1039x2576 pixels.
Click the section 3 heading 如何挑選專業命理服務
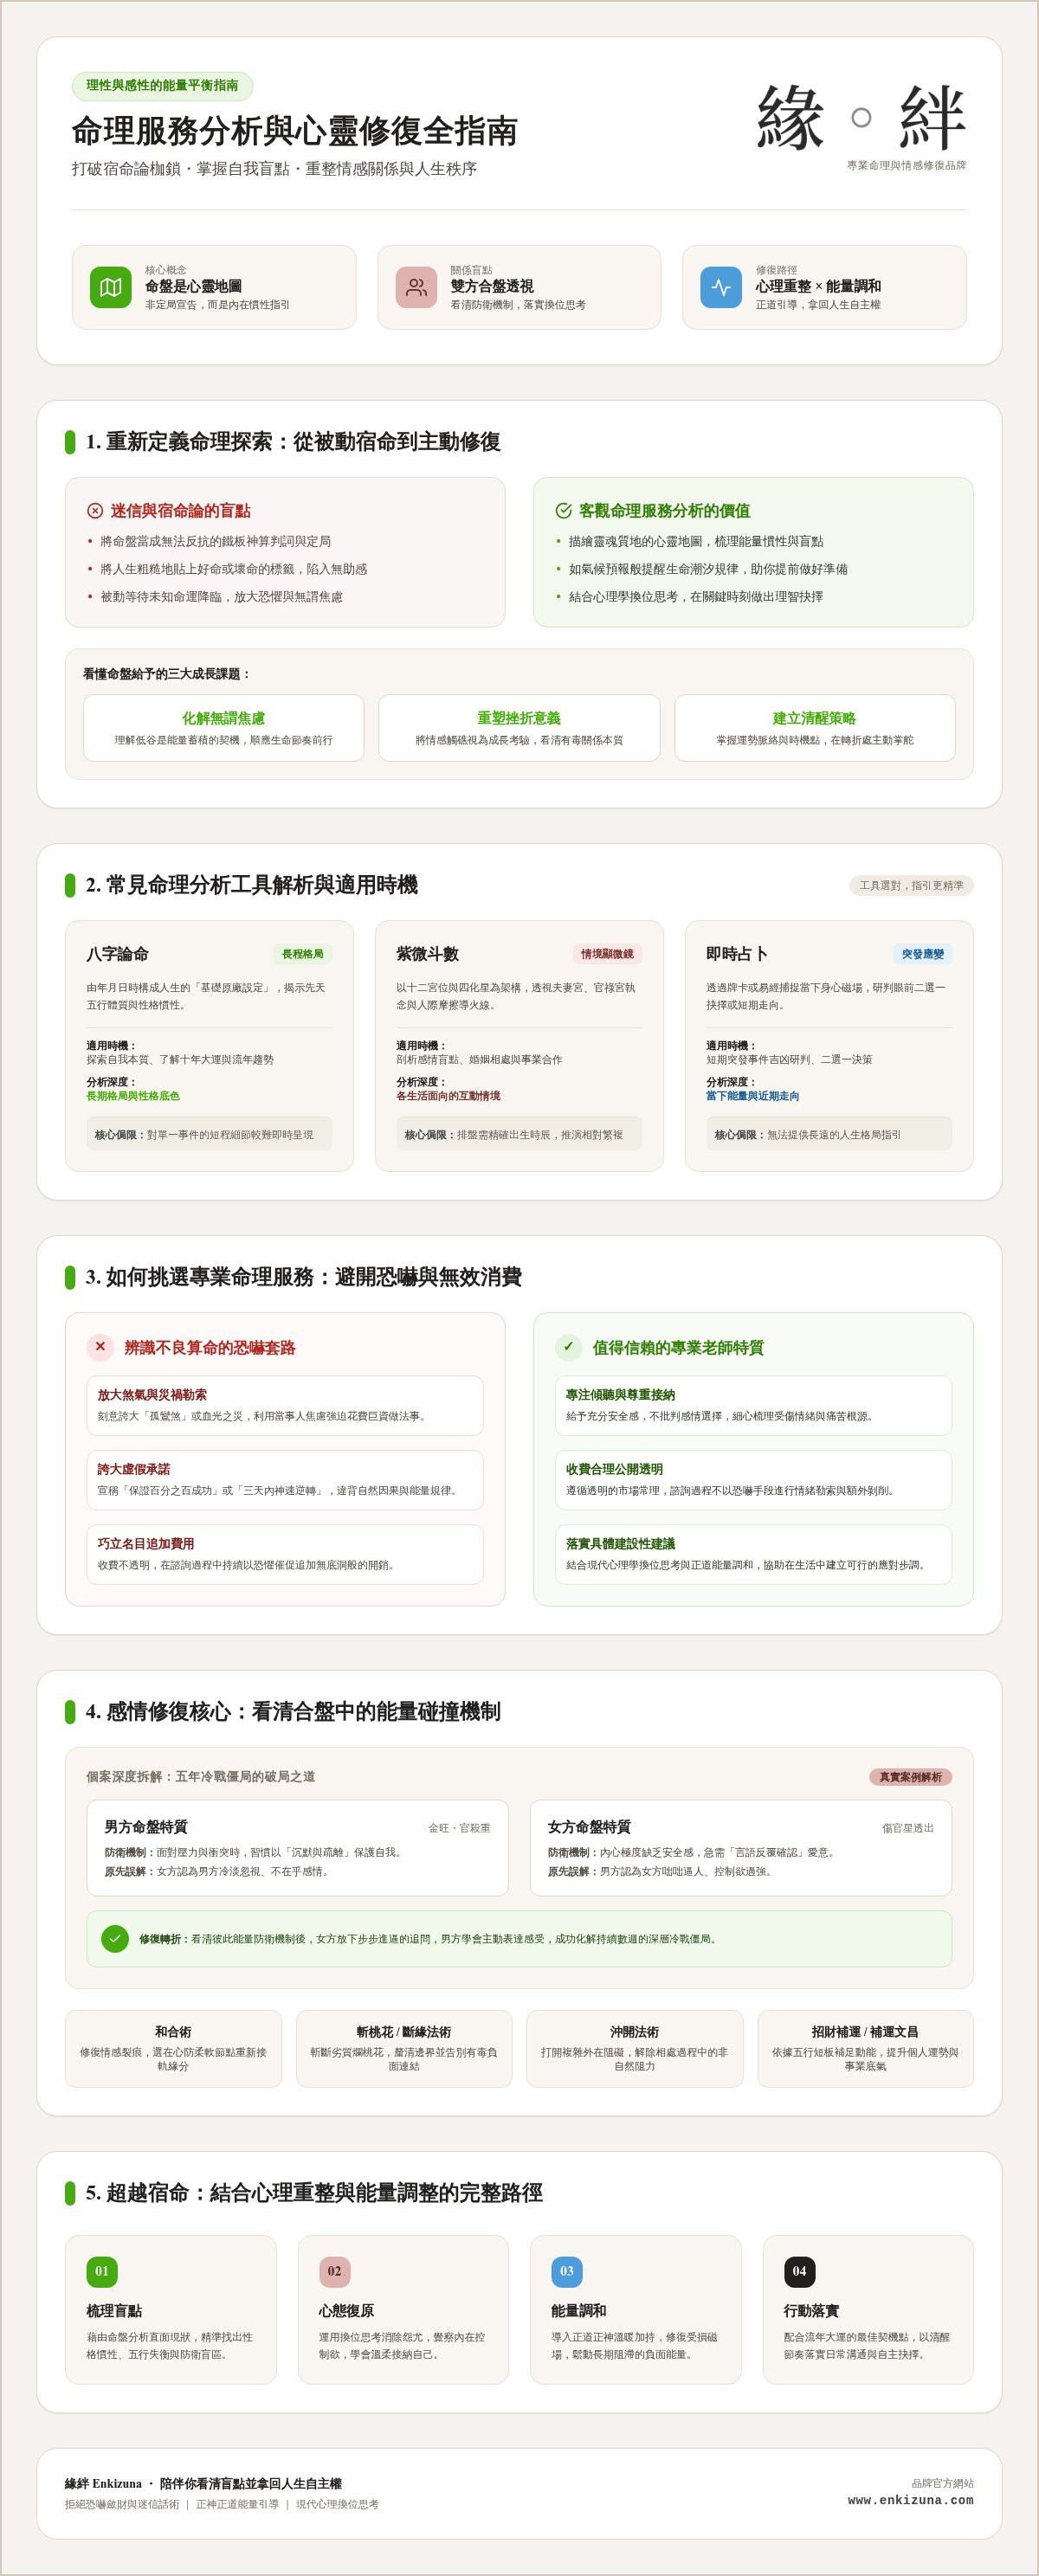pos(303,1277)
